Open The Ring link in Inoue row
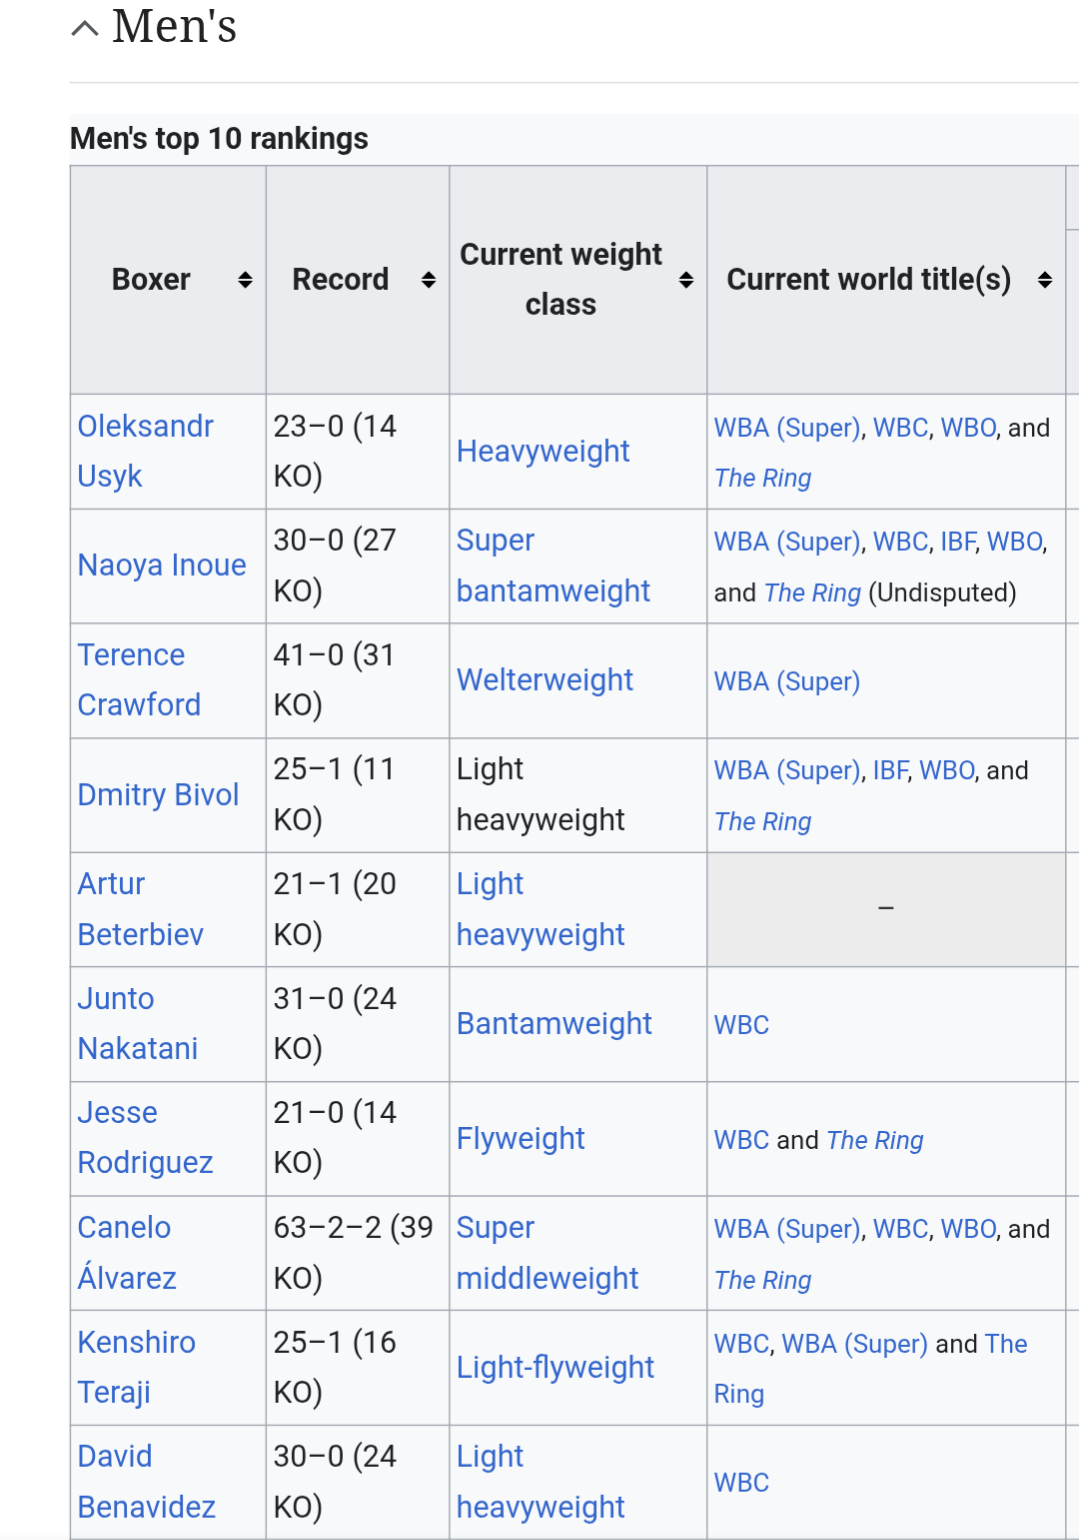 812,593
